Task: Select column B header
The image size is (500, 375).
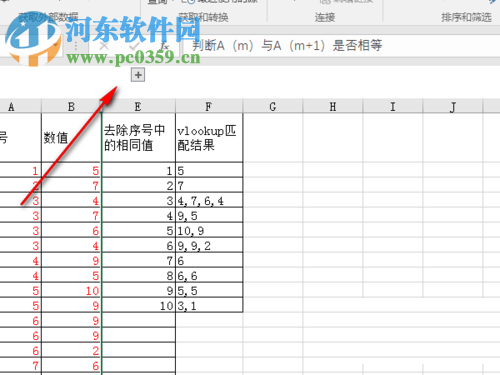Action: click(71, 107)
